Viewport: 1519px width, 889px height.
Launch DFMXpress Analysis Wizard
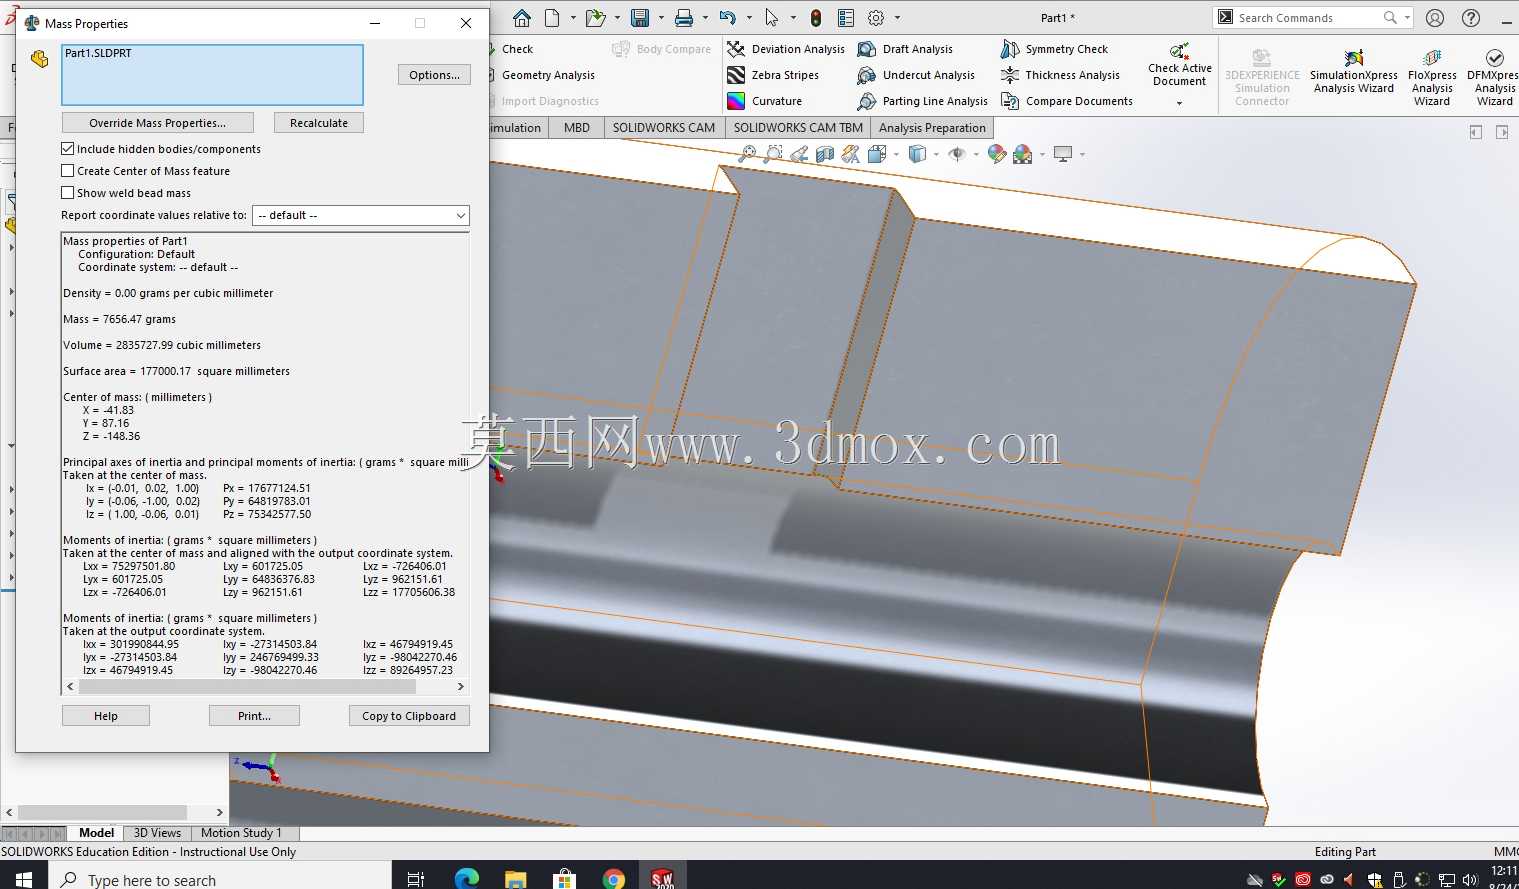(x=1495, y=77)
